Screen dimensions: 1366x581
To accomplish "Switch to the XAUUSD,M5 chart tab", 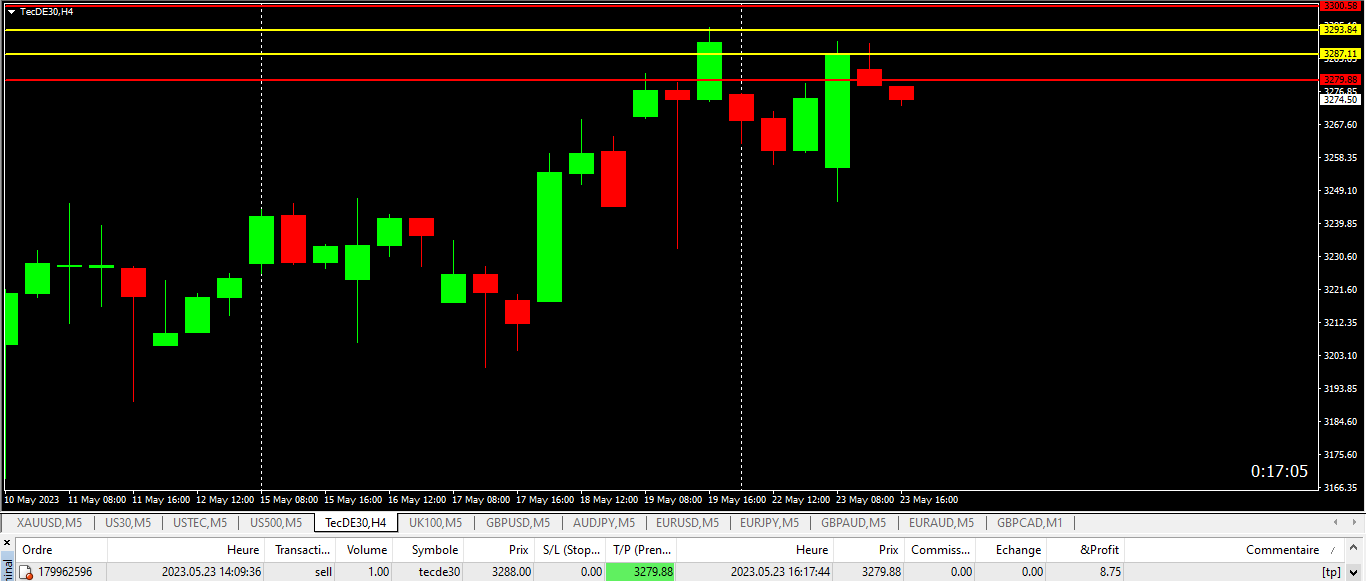I will (48, 523).
